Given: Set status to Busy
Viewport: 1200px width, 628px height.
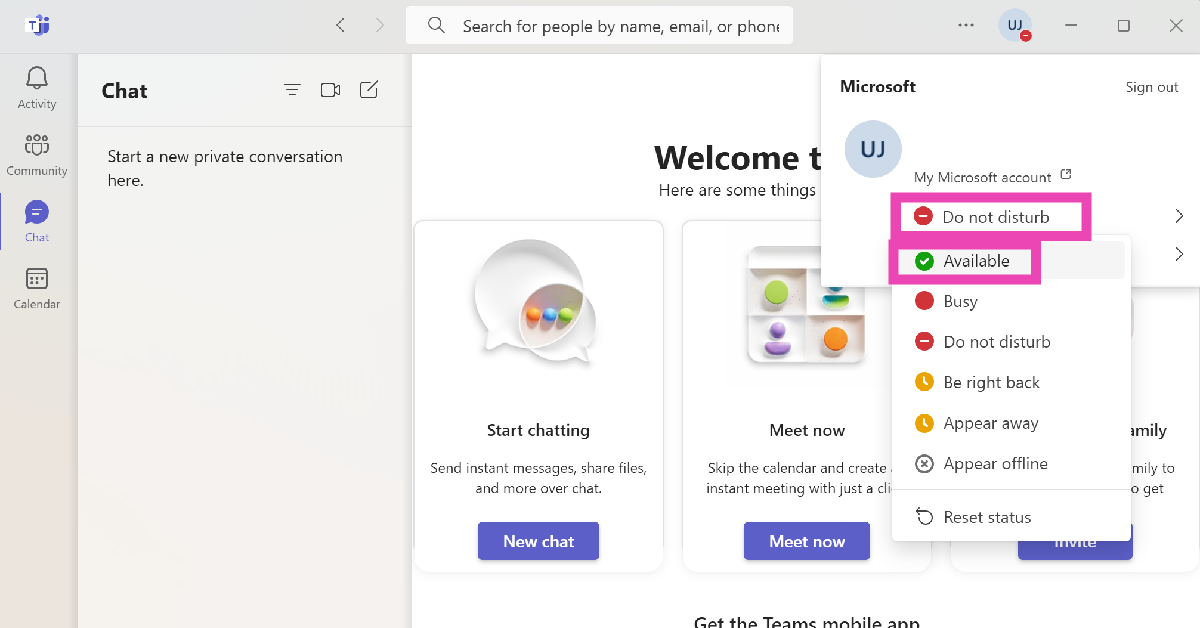Looking at the screenshot, I should pyautogui.click(x=960, y=301).
